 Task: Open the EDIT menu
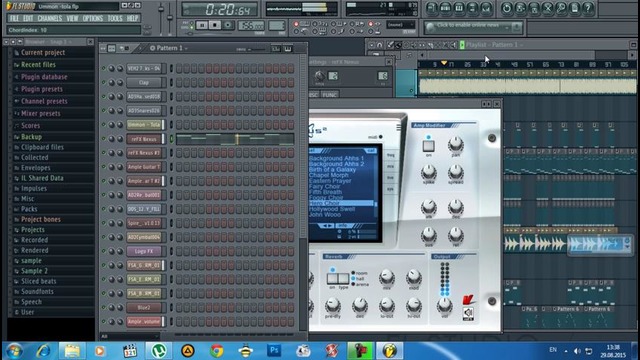28,18
